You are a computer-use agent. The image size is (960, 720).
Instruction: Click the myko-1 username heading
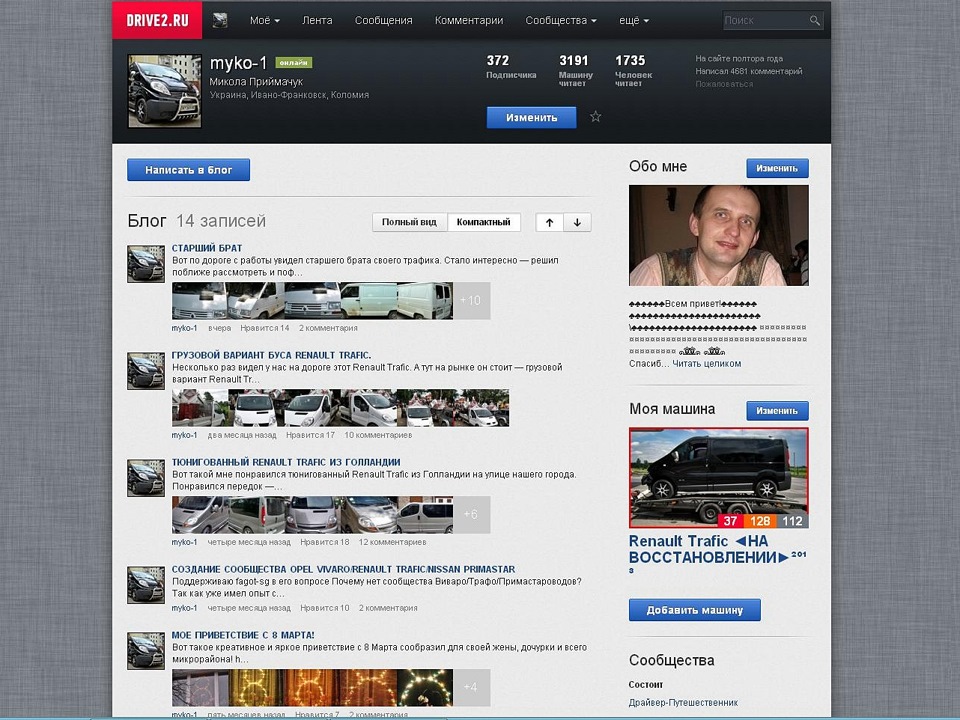click(239, 63)
